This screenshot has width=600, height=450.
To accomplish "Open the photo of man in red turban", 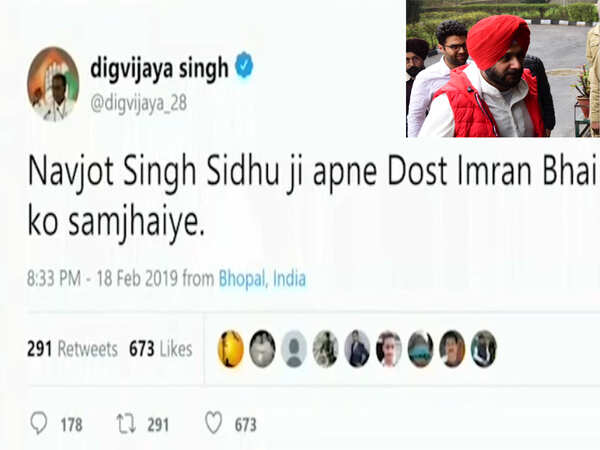I will (x=503, y=68).
